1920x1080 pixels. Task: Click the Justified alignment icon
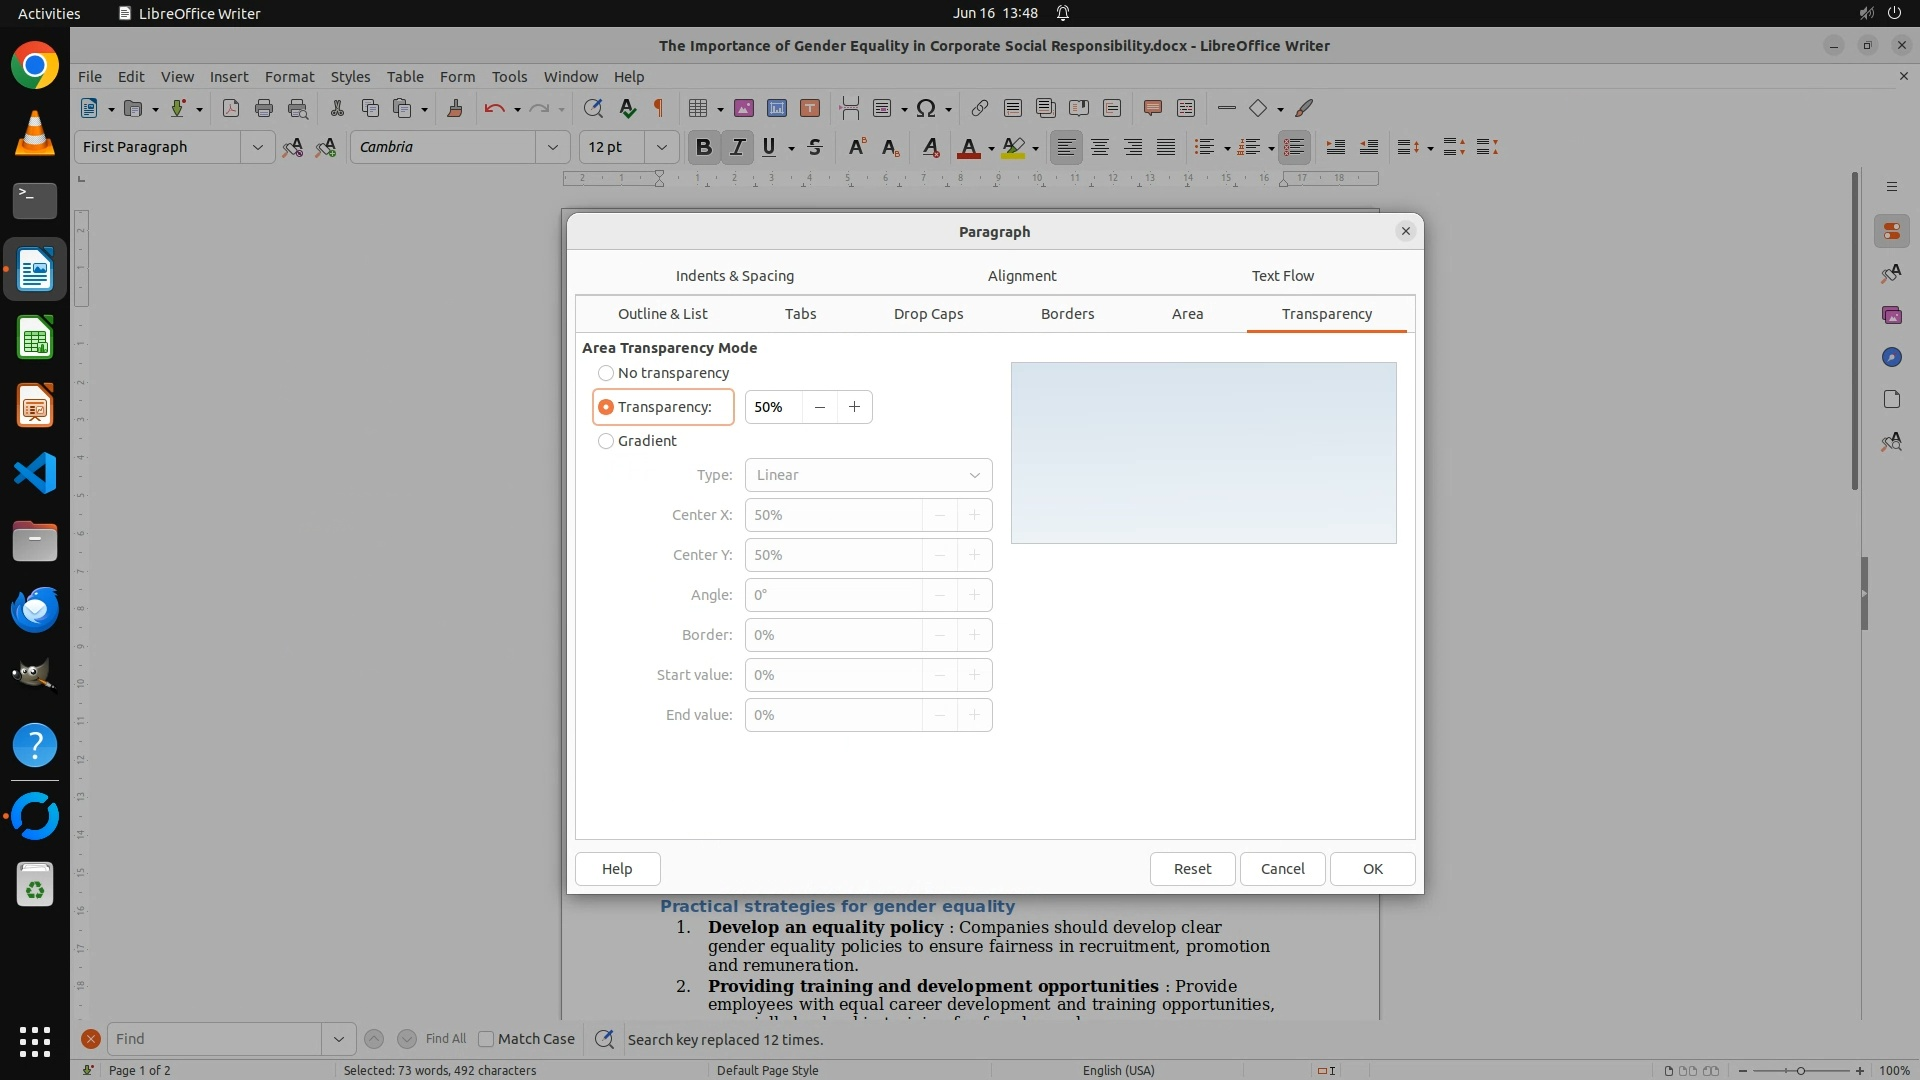[1166, 147]
